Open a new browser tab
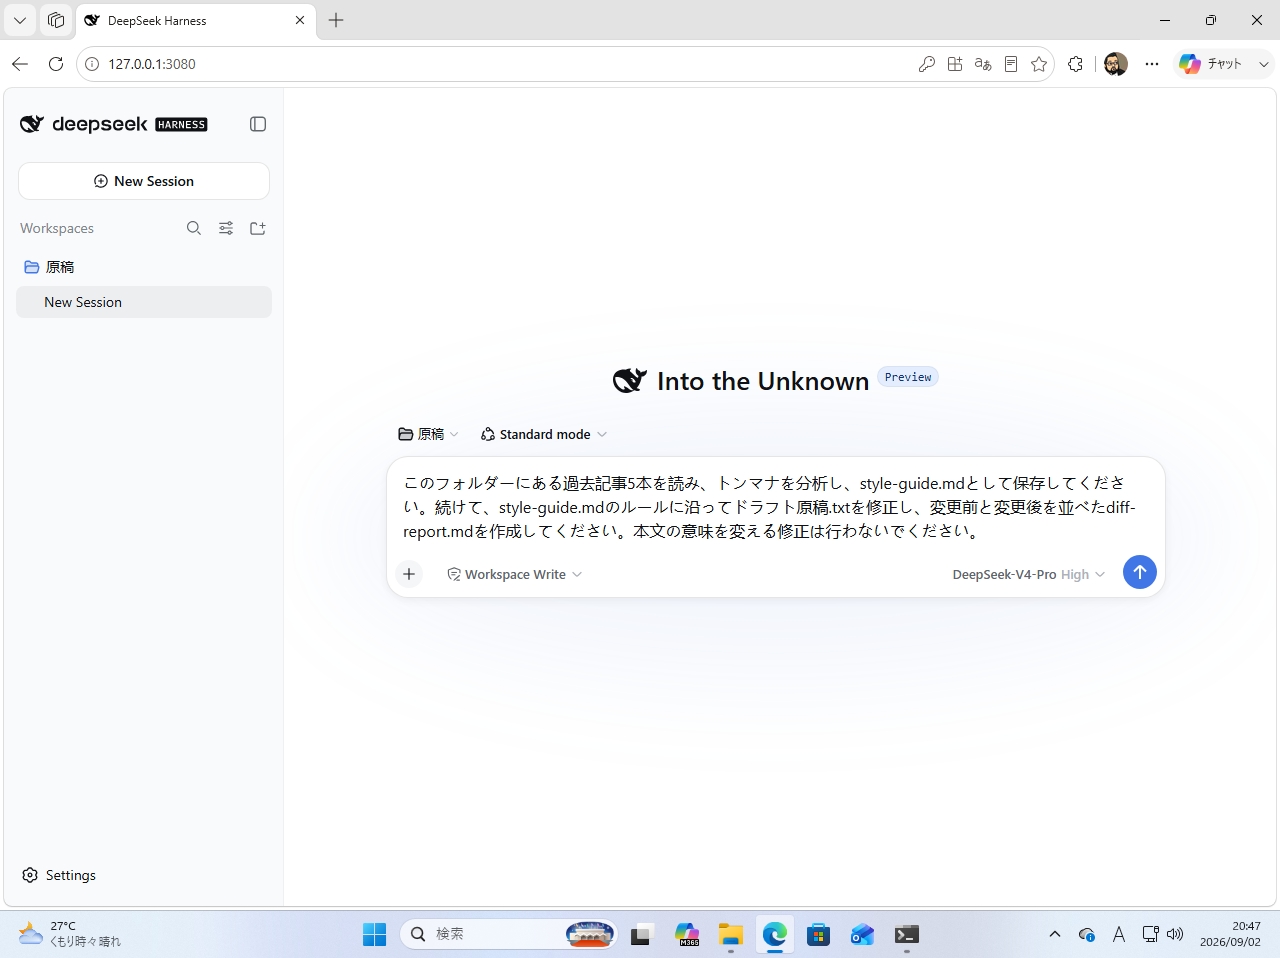 (x=336, y=20)
